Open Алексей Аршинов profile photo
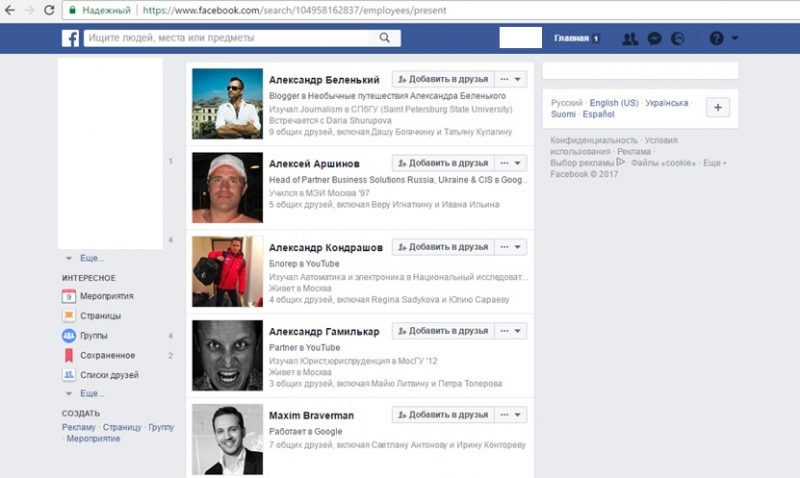 click(228, 188)
